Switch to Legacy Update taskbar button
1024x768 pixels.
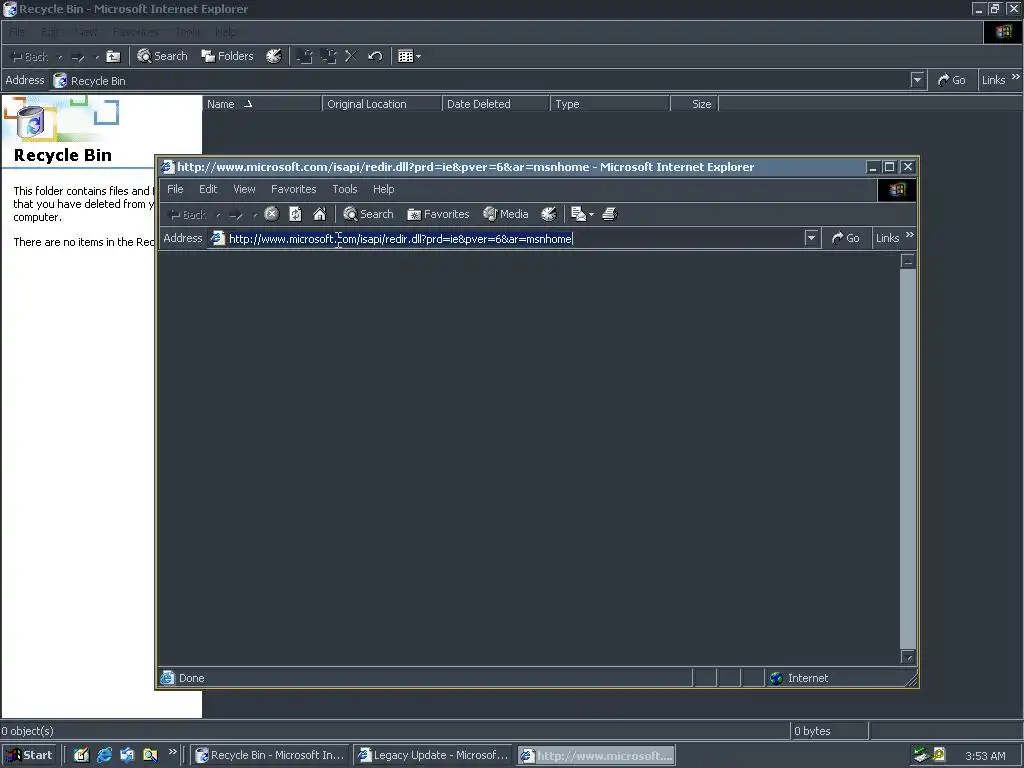(434, 755)
